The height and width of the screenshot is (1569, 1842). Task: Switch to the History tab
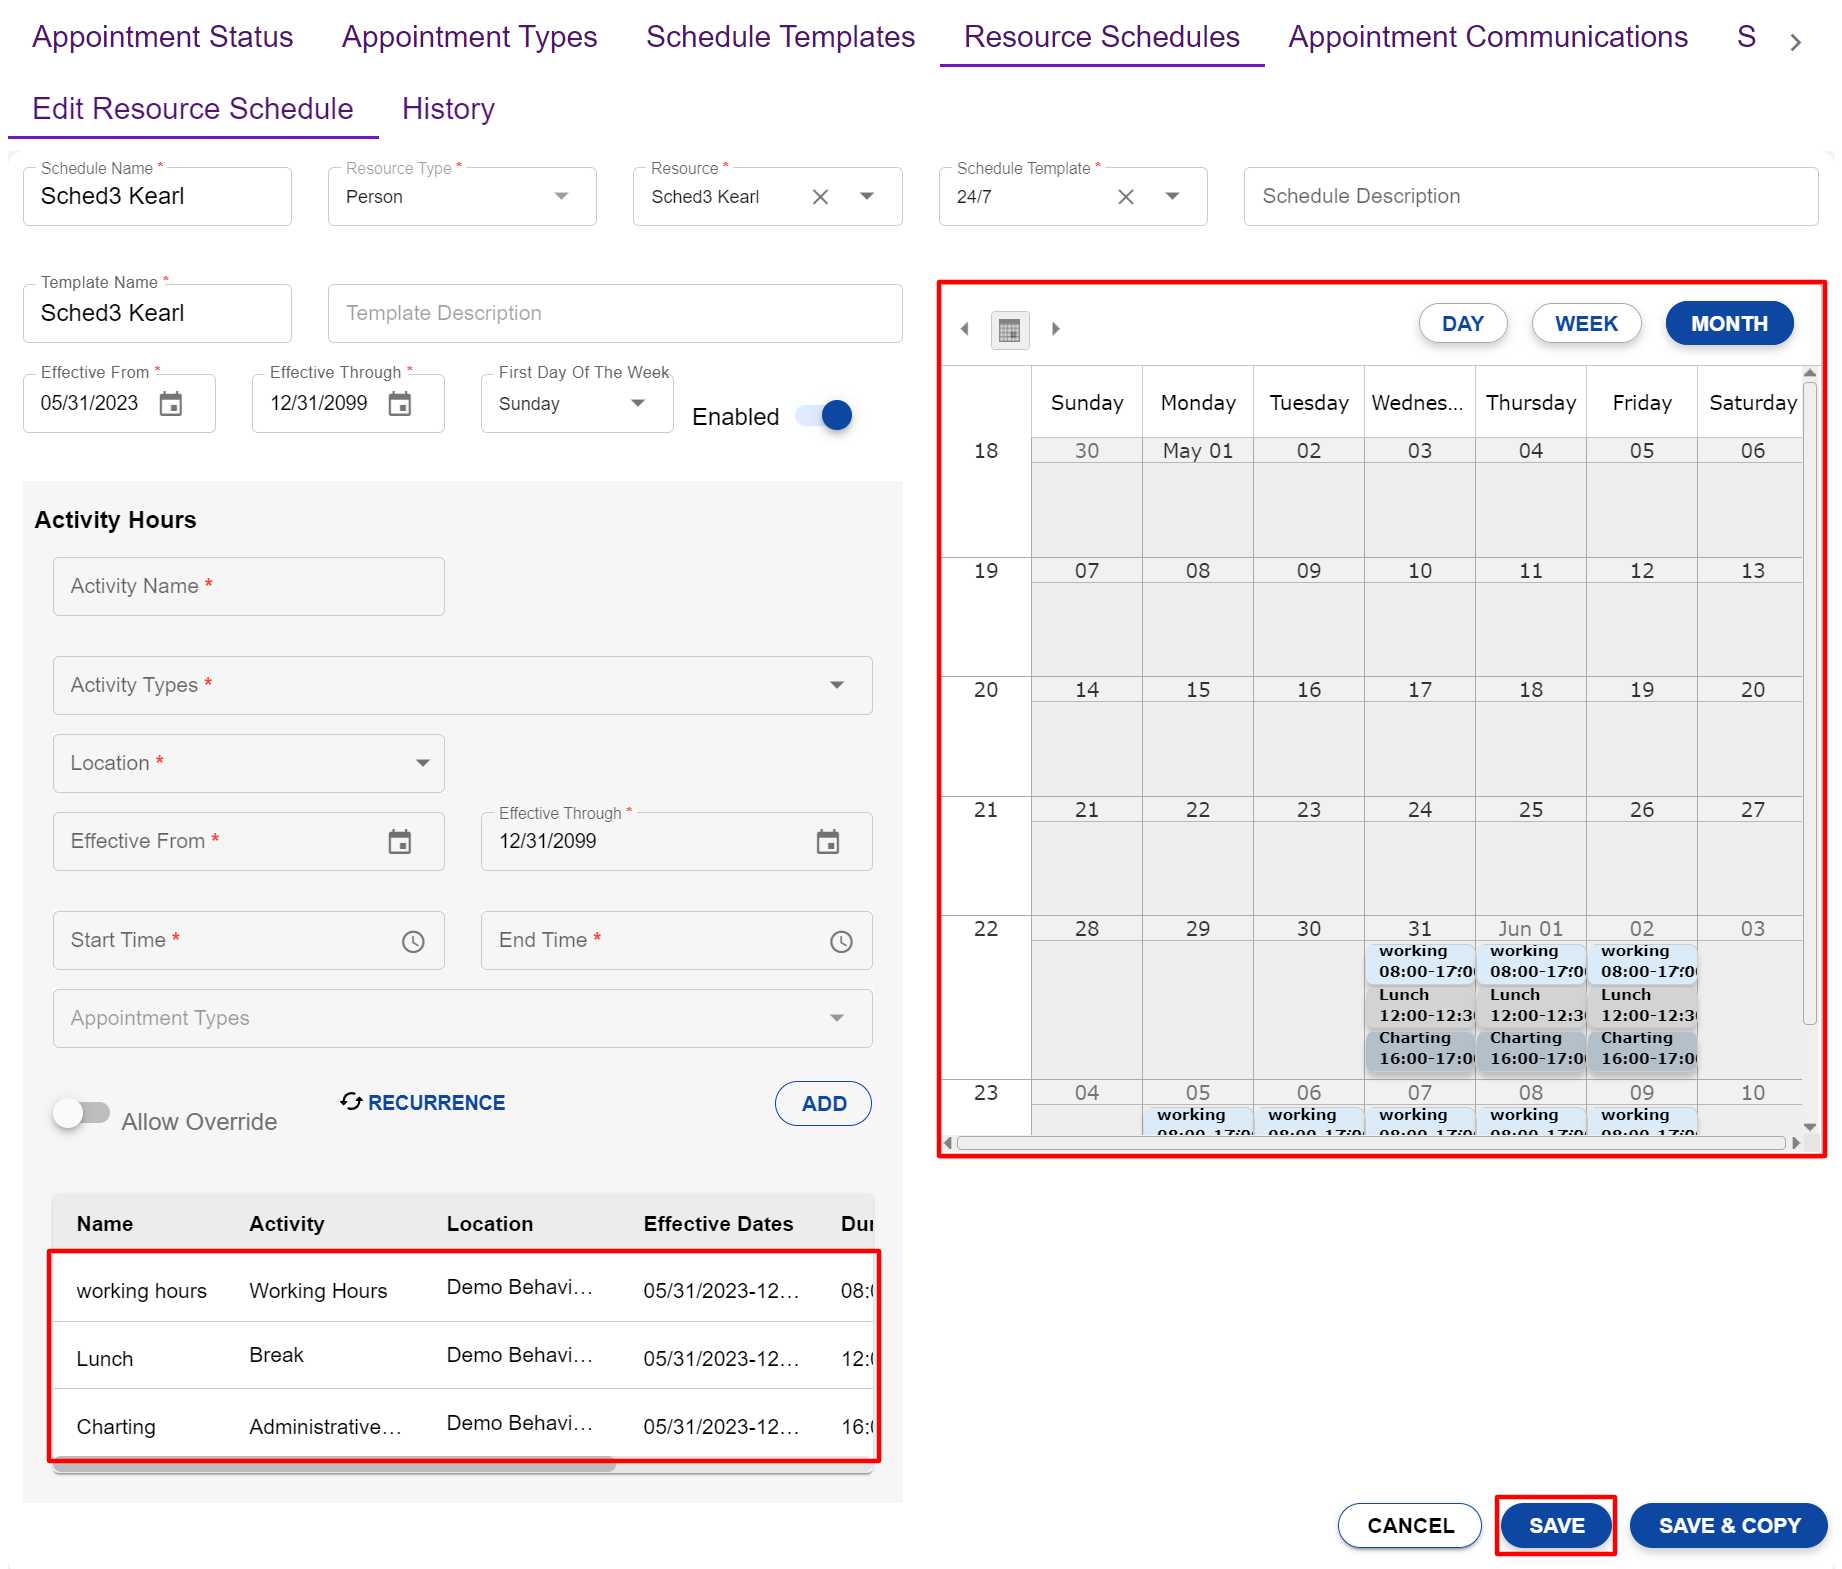pyautogui.click(x=448, y=108)
